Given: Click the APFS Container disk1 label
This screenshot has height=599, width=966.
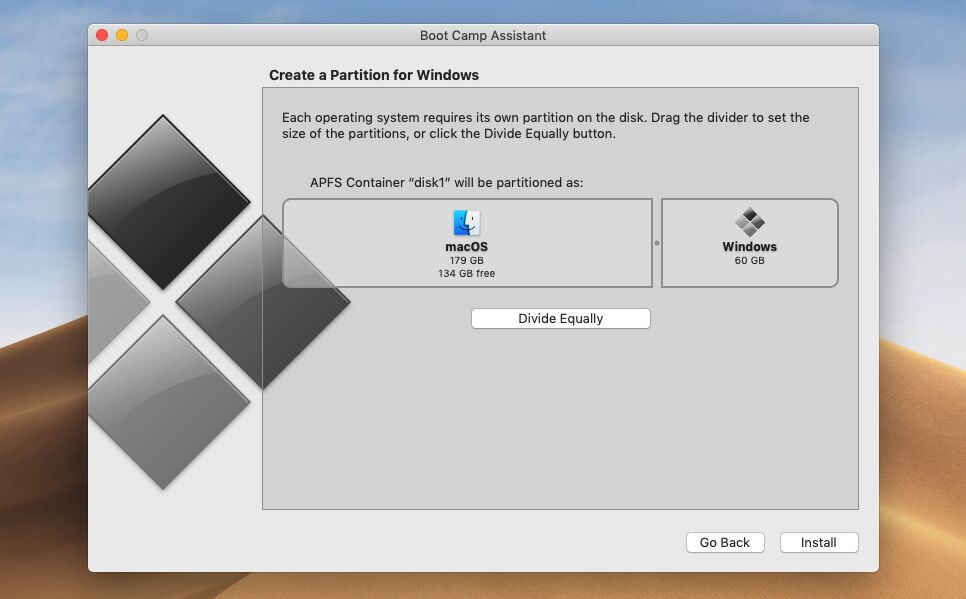Looking at the screenshot, I should coord(446,183).
